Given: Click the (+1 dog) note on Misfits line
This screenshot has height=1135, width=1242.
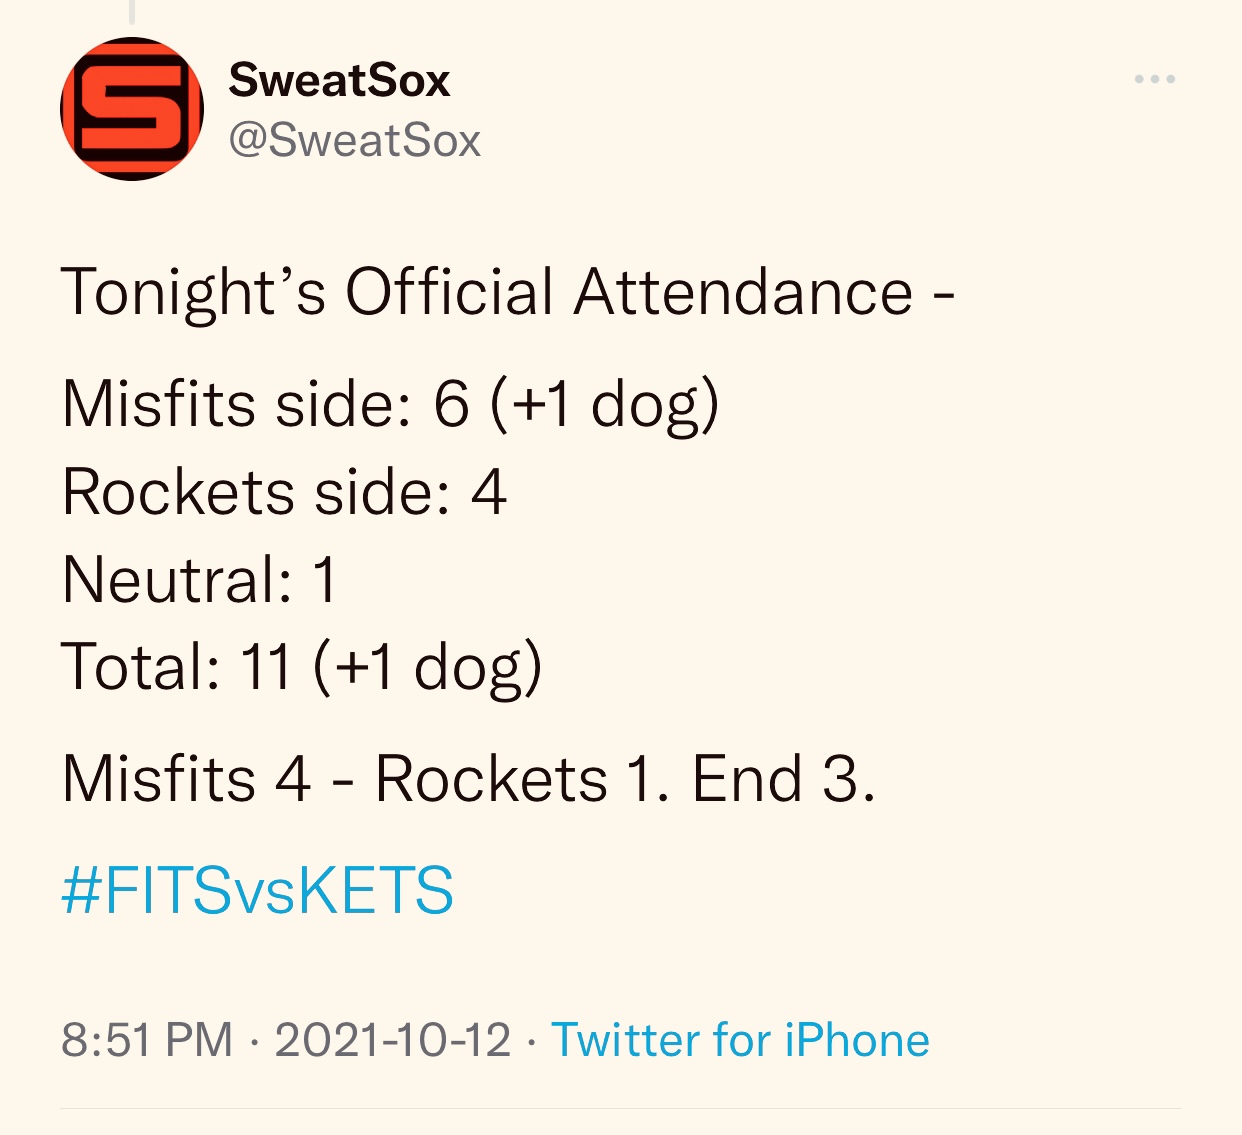Looking at the screenshot, I should (x=604, y=406).
